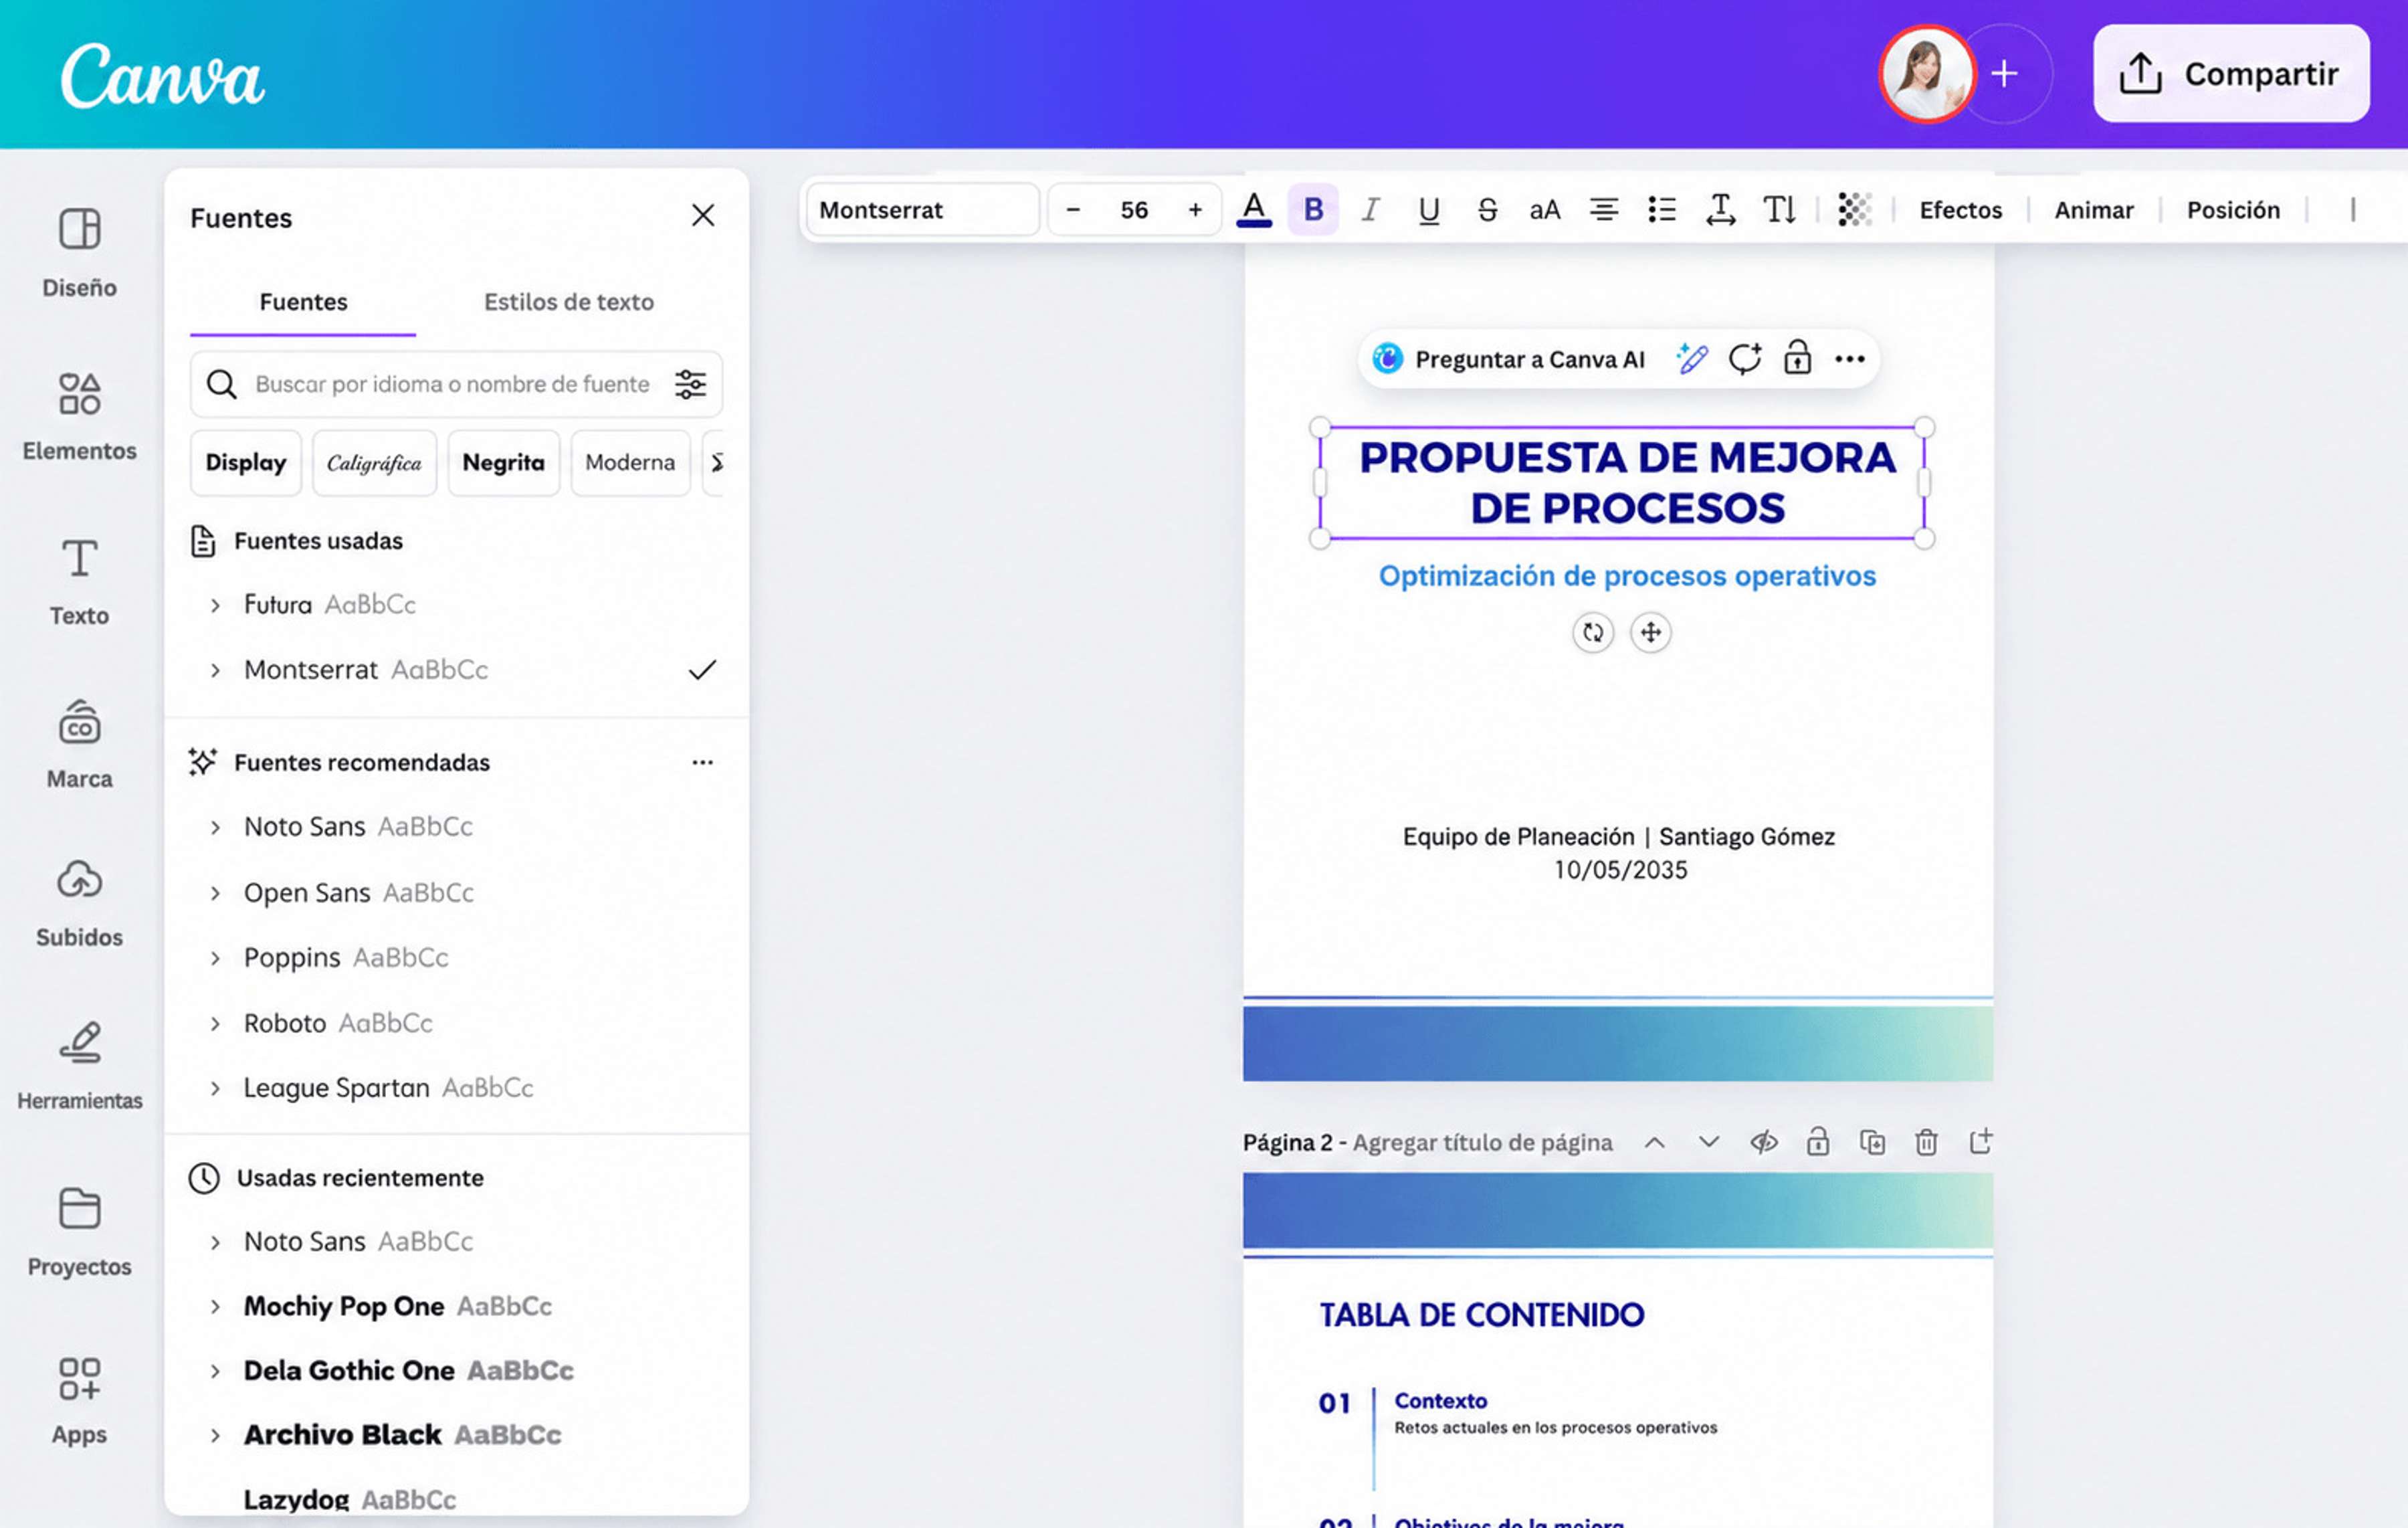This screenshot has height=1528, width=2408.
Task: Change text alignment
Action: pyautogui.click(x=1604, y=210)
